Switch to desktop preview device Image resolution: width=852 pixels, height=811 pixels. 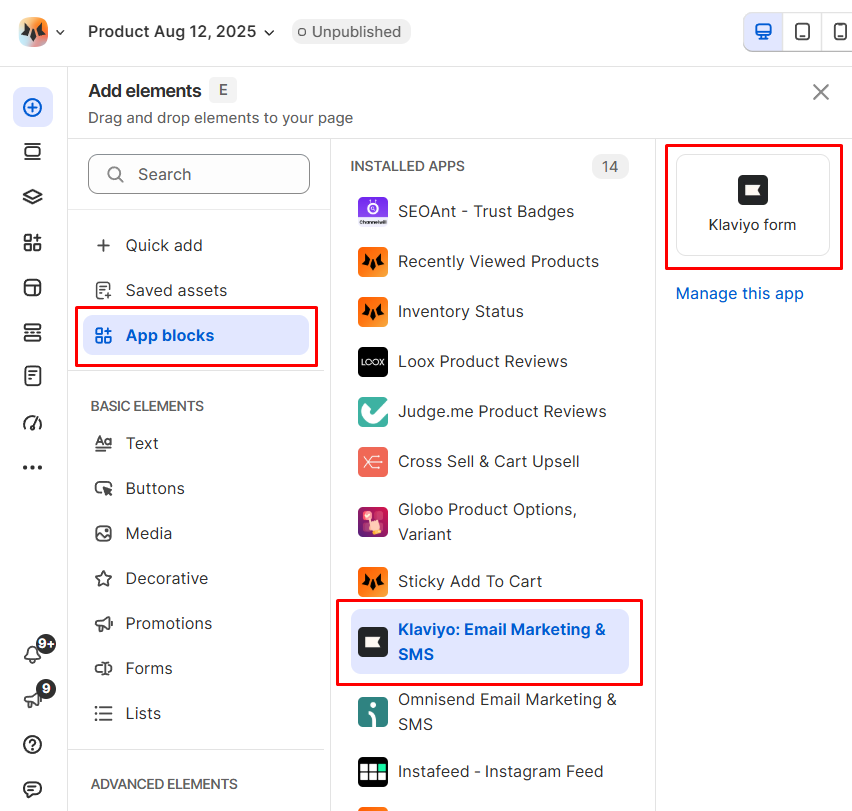click(x=763, y=32)
